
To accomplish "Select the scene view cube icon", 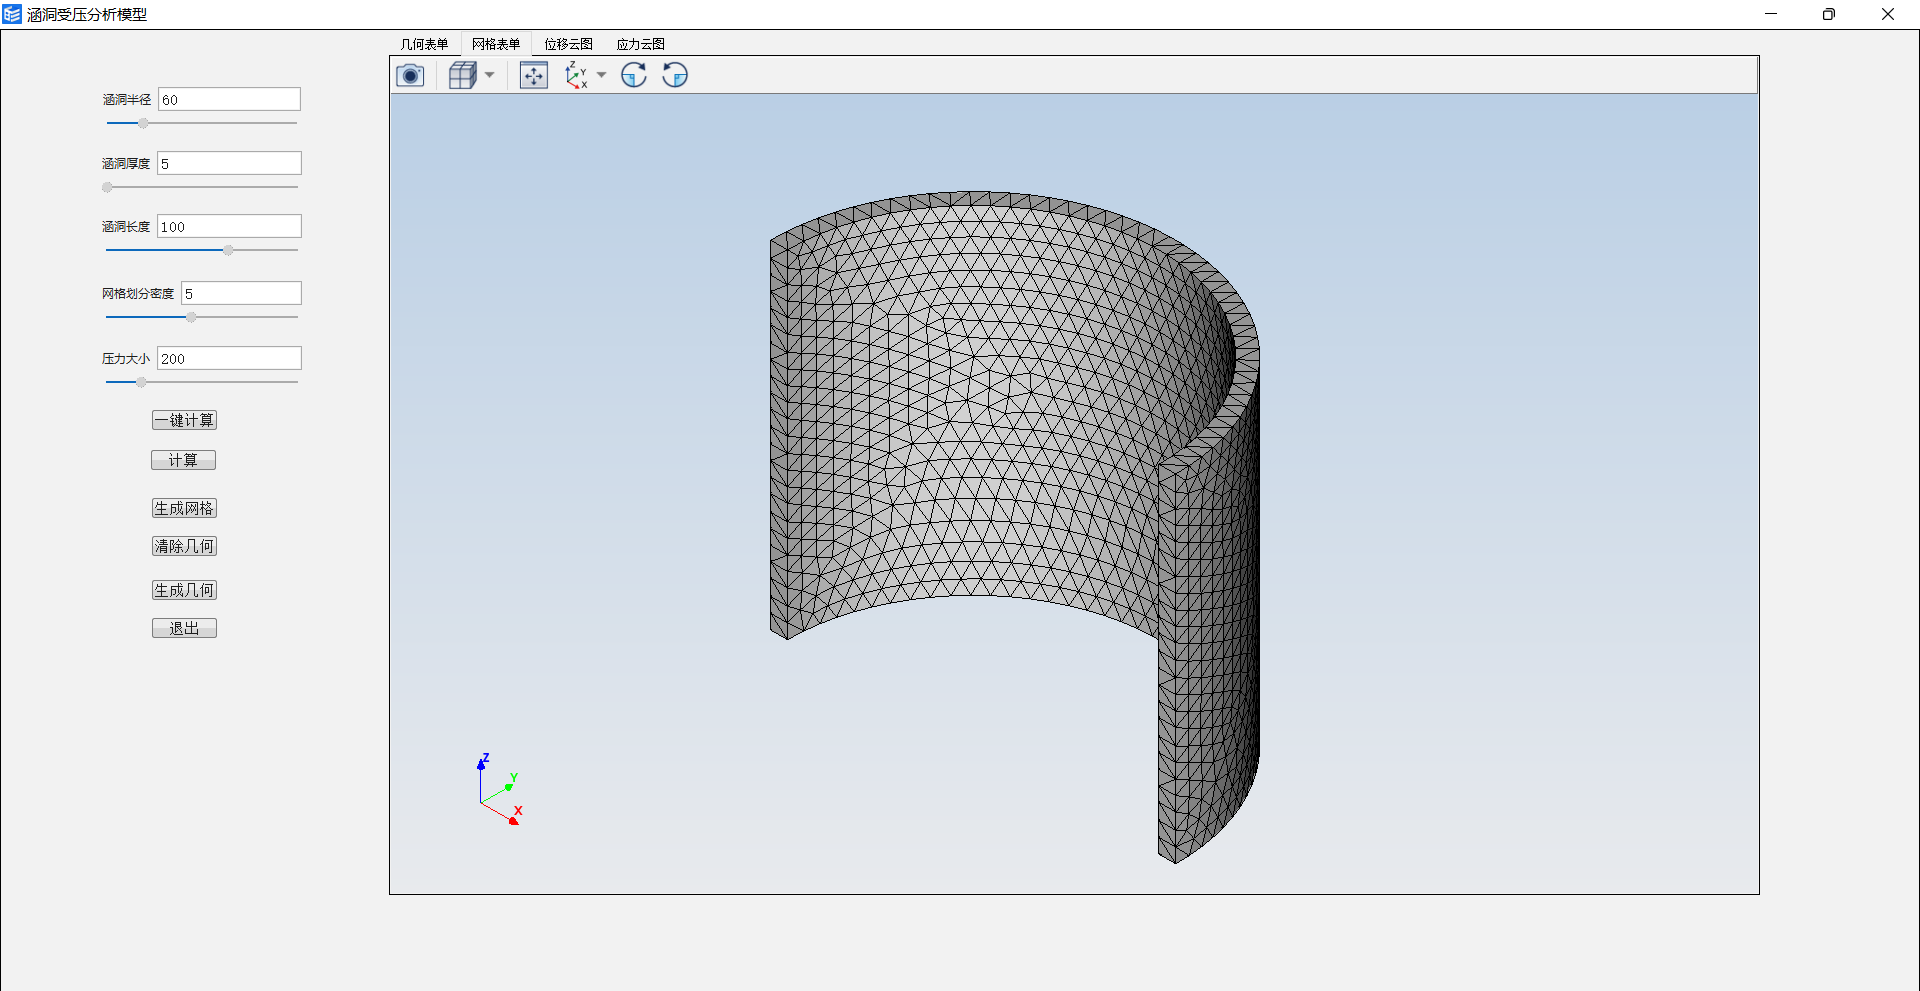I will (462, 75).
